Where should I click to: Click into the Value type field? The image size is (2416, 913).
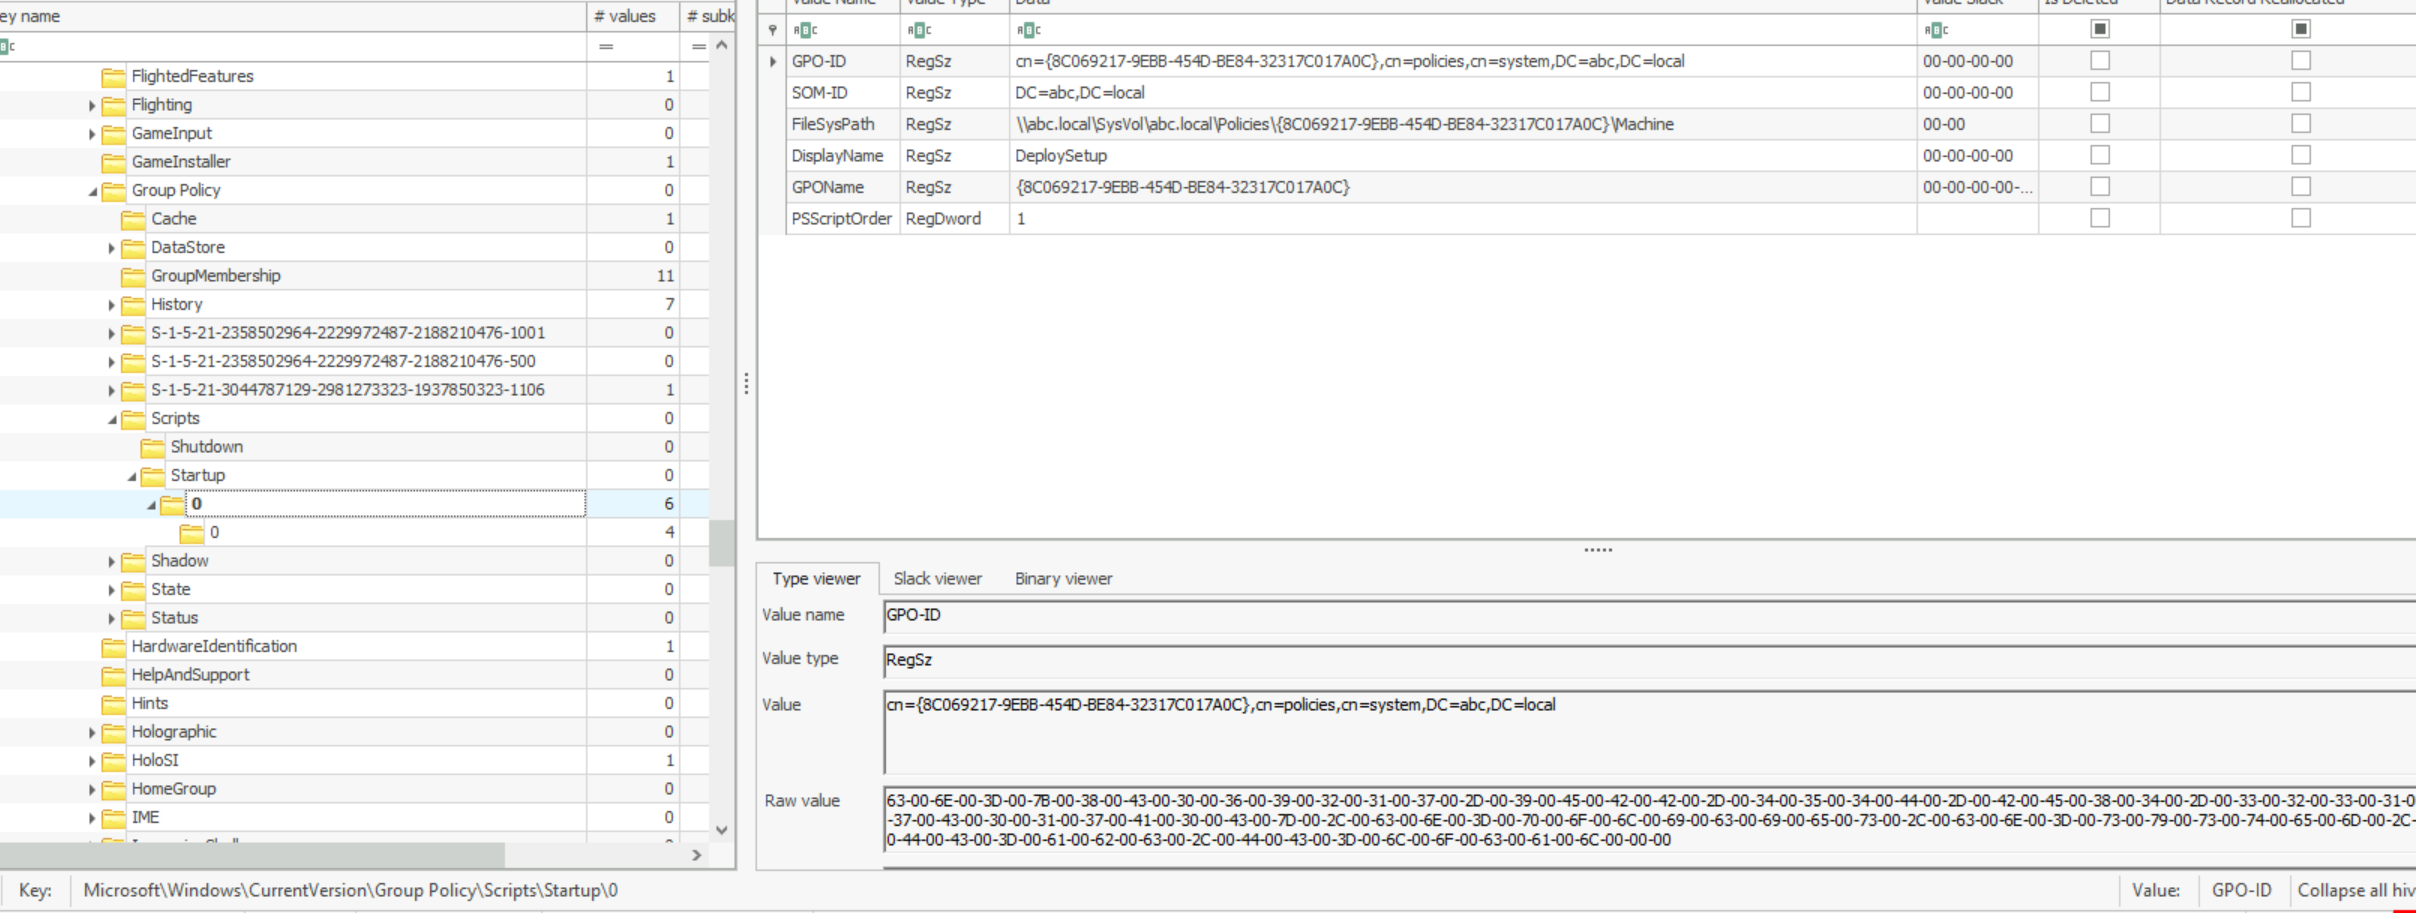pos(1650,660)
